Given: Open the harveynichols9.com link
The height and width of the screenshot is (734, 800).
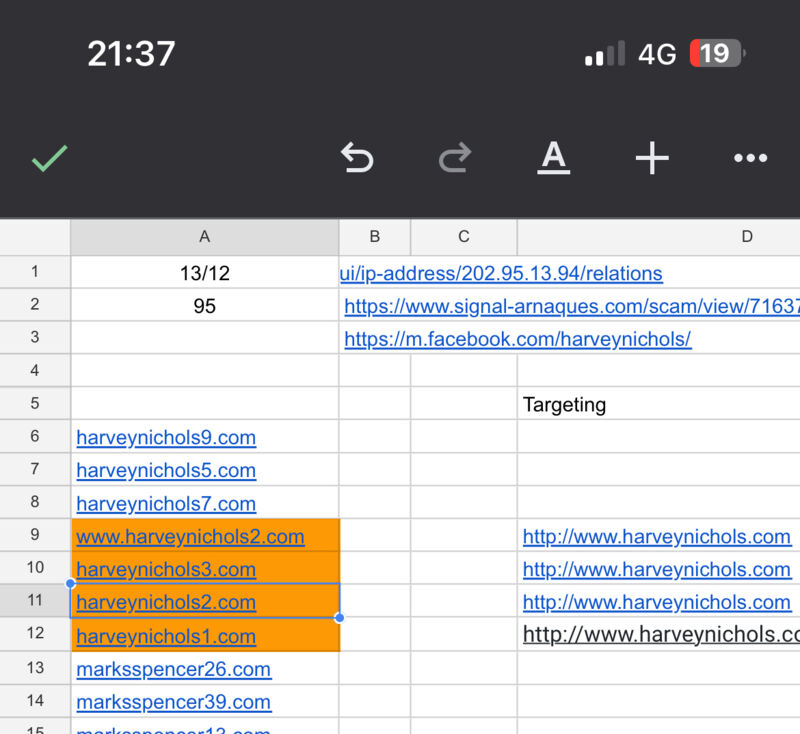Looking at the screenshot, I should pyautogui.click(x=166, y=438).
